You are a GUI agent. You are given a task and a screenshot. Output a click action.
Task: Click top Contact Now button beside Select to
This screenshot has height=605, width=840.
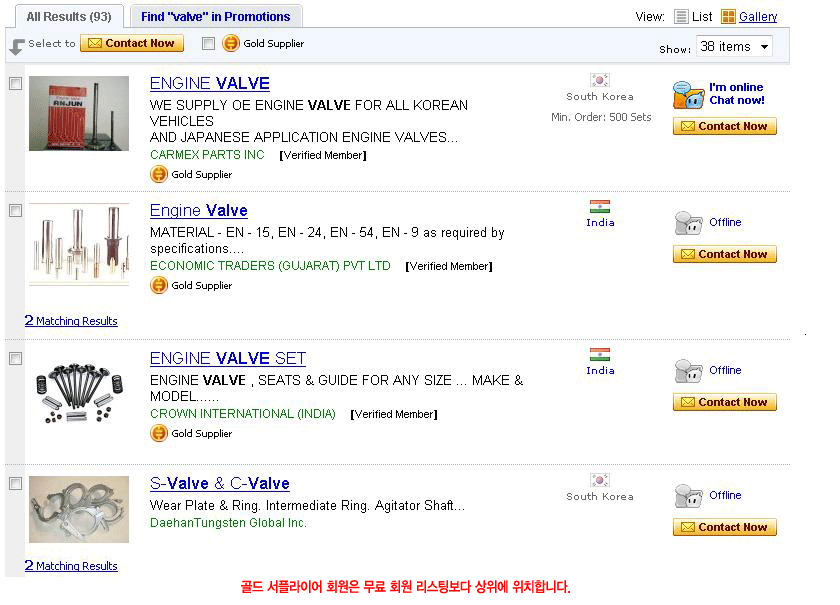coord(132,43)
